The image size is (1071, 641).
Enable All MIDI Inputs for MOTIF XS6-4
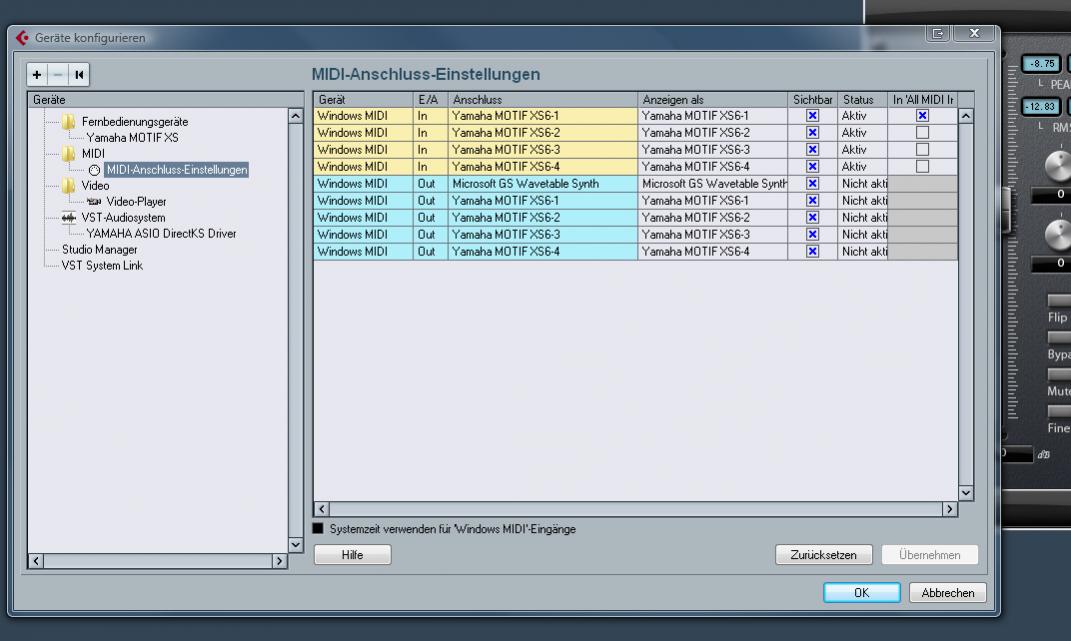coord(922,167)
